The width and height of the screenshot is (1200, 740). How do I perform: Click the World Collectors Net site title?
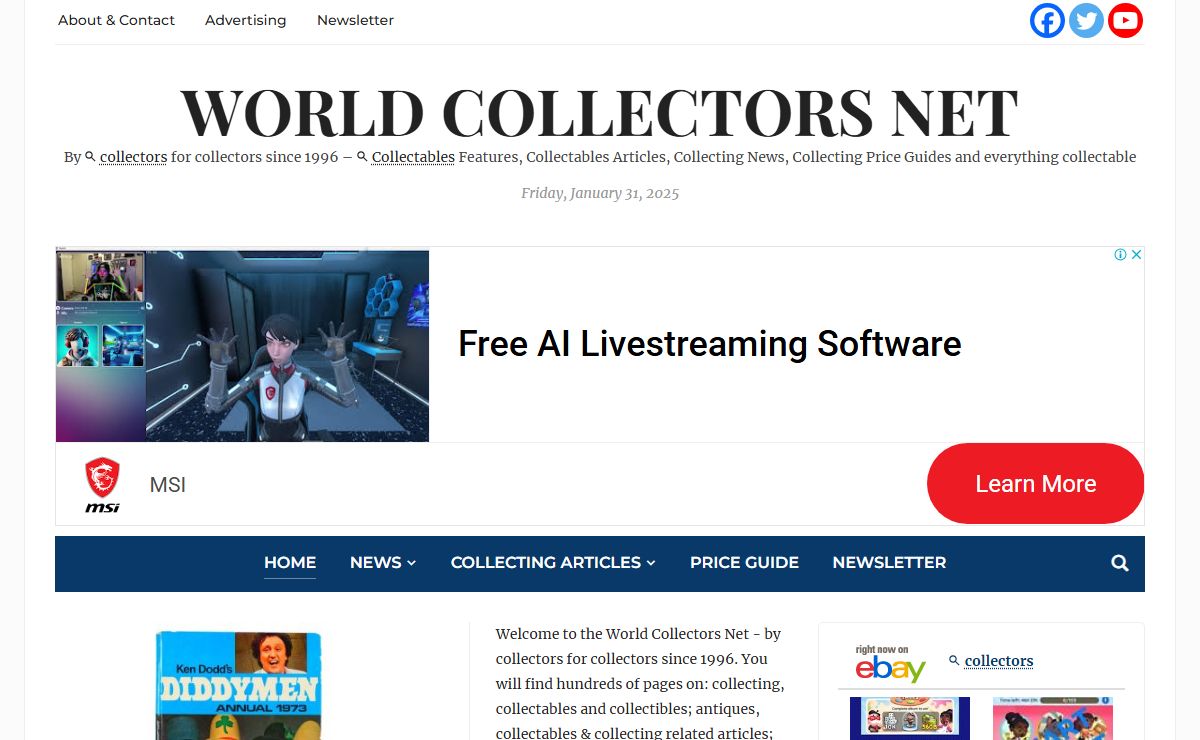[599, 111]
